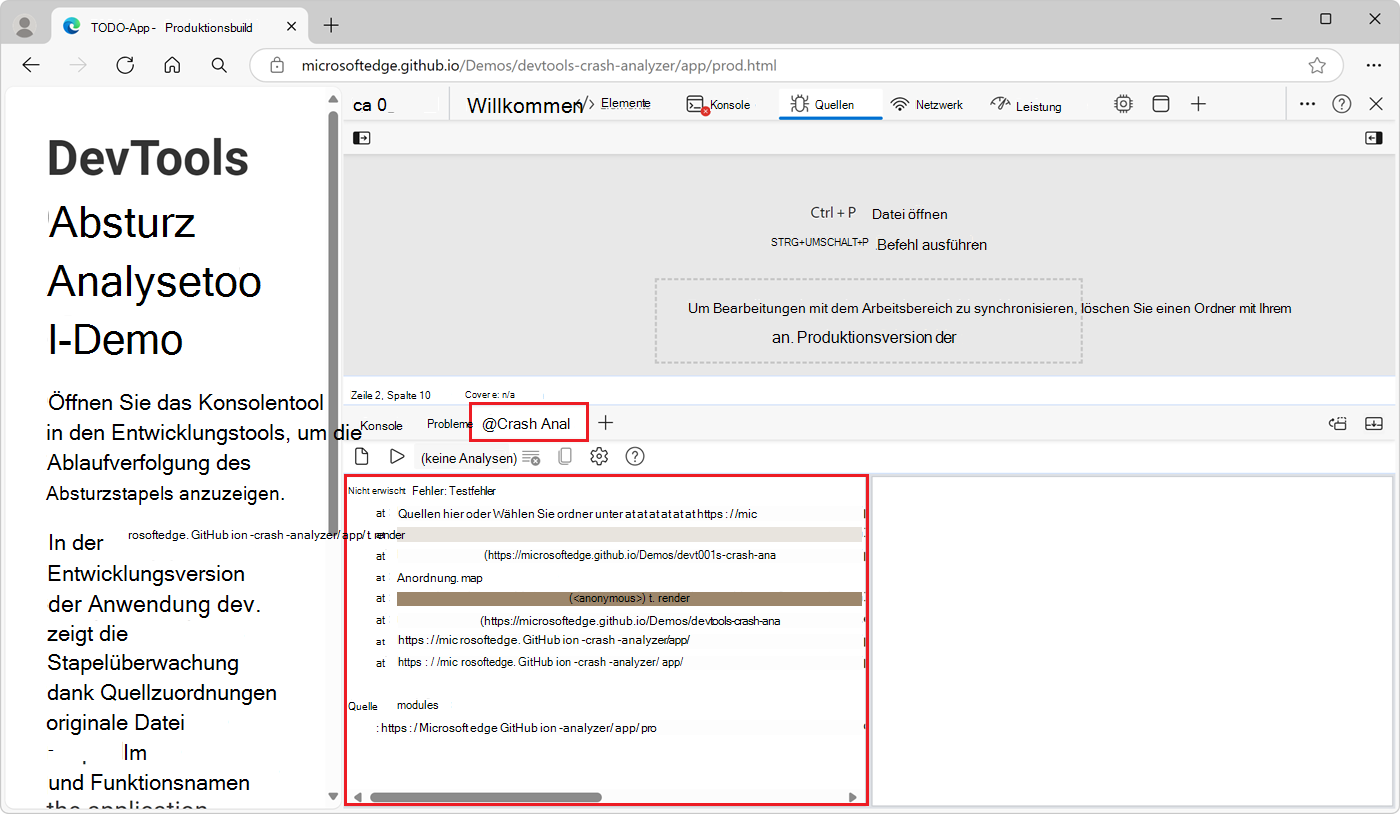Clear analyses using the filter-clear icon
Viewport: 1400px width, 814px height.
pyautogui.click(x=531, y=457)
